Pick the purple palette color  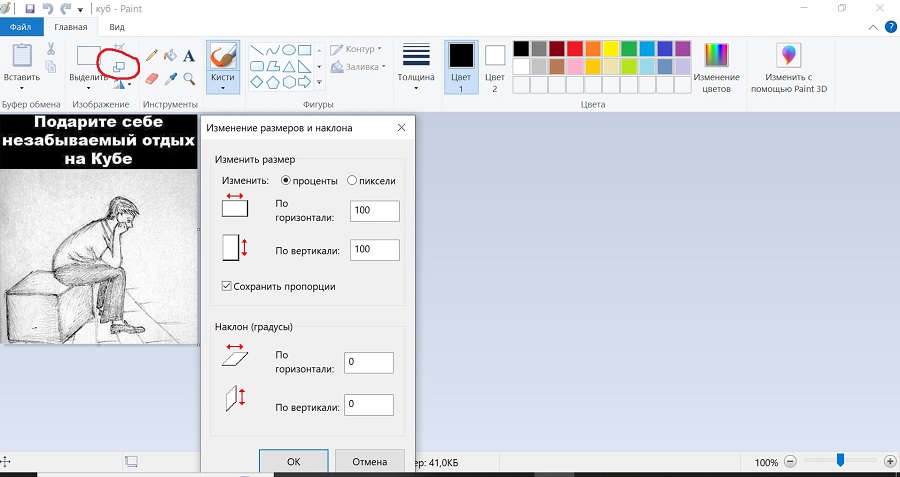pyautogui.click(x=683, y=48)
